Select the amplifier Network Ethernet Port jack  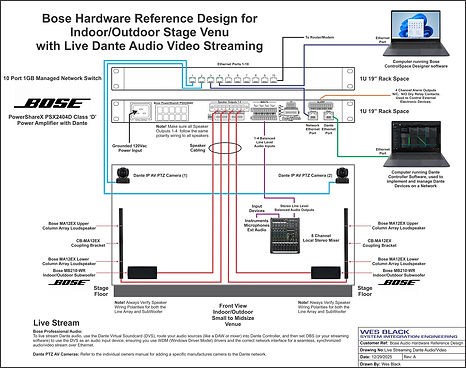313,116
